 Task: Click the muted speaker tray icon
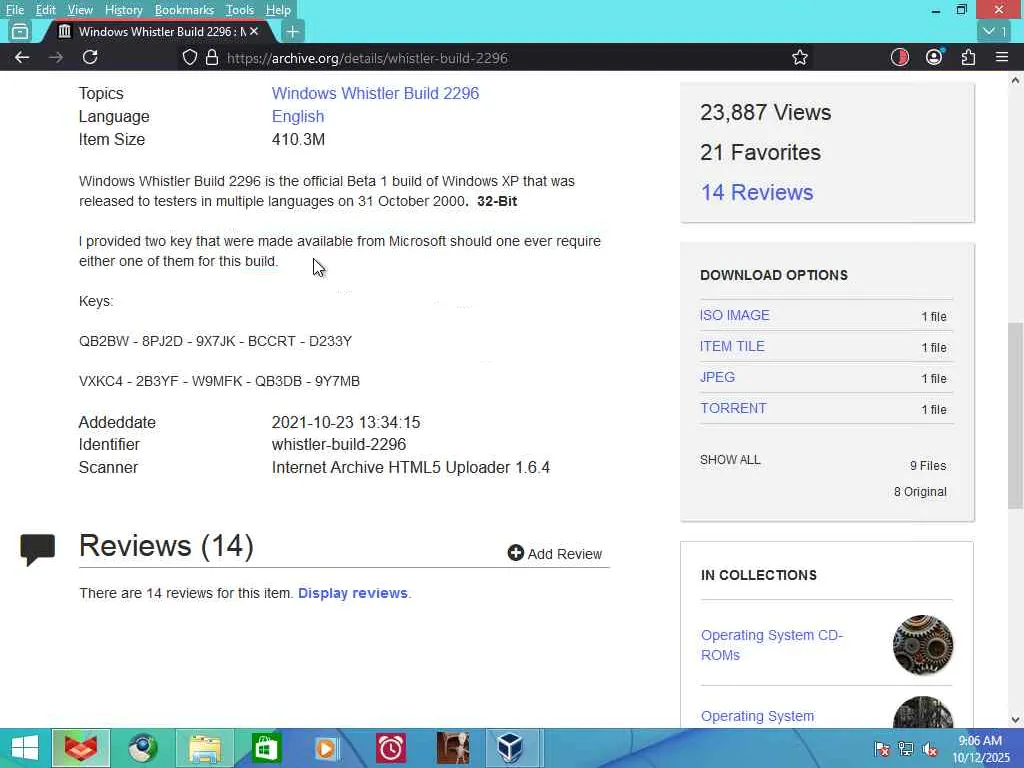929,748
